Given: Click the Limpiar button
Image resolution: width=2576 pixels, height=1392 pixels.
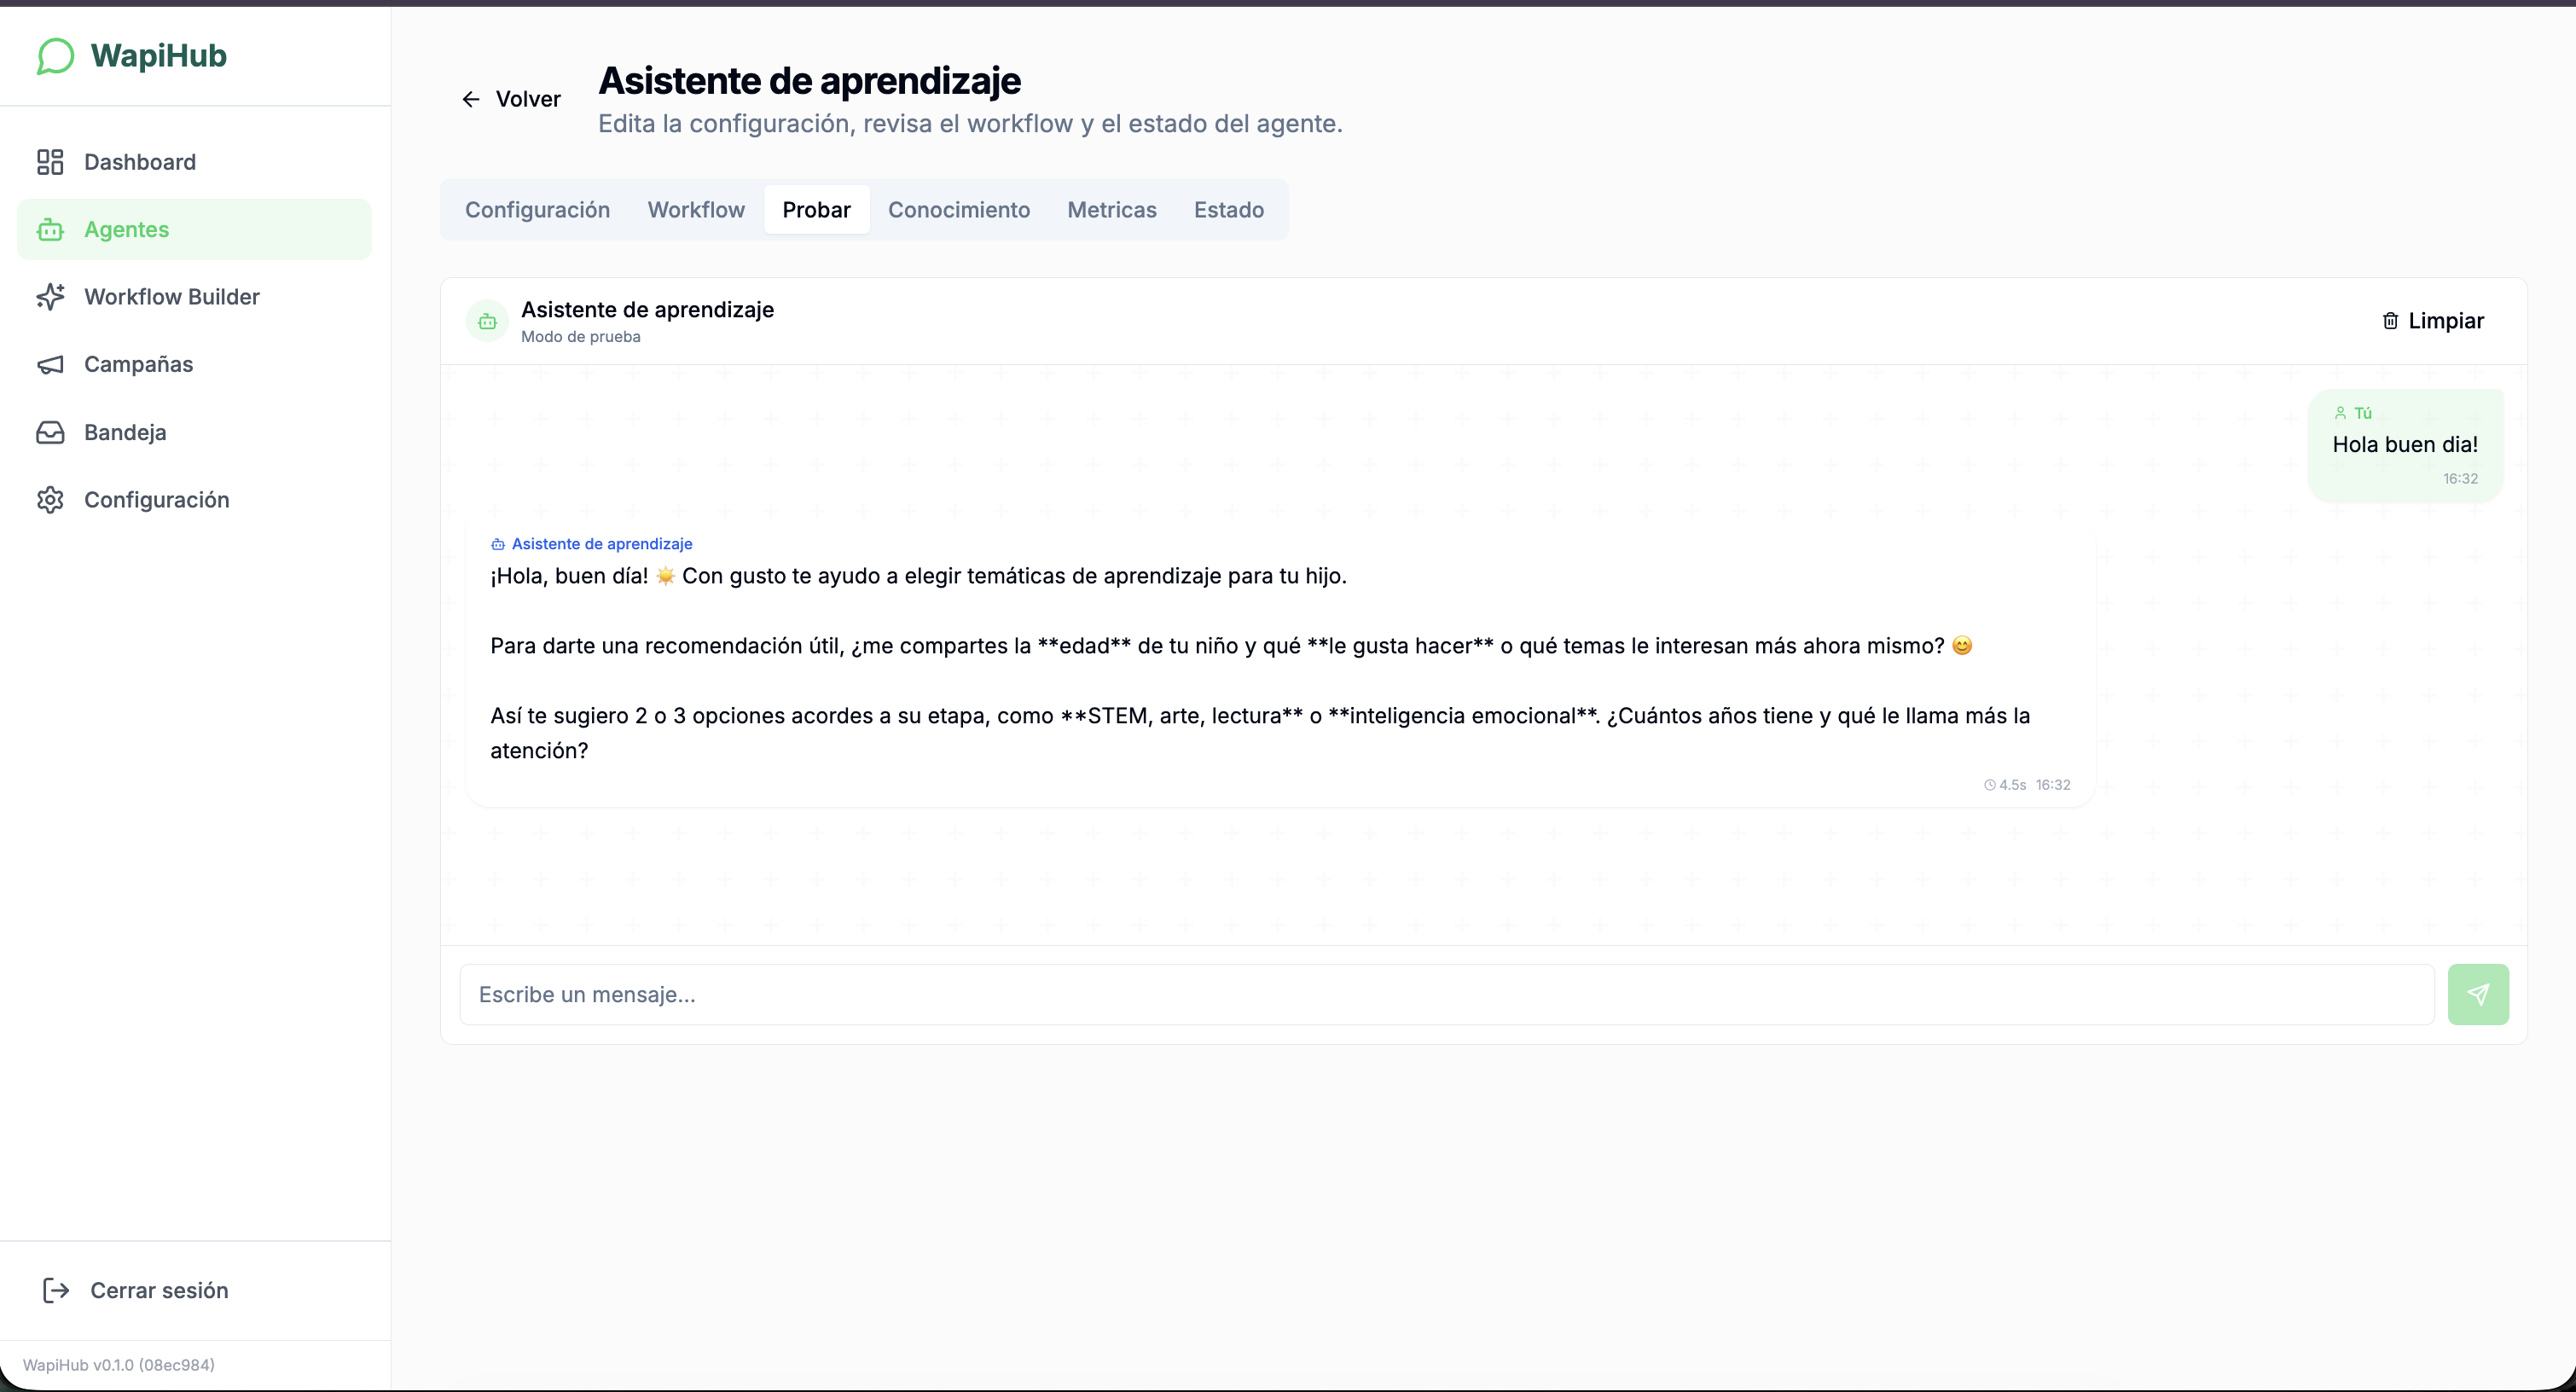Looking at the screenshot, I should point(2433,321).
